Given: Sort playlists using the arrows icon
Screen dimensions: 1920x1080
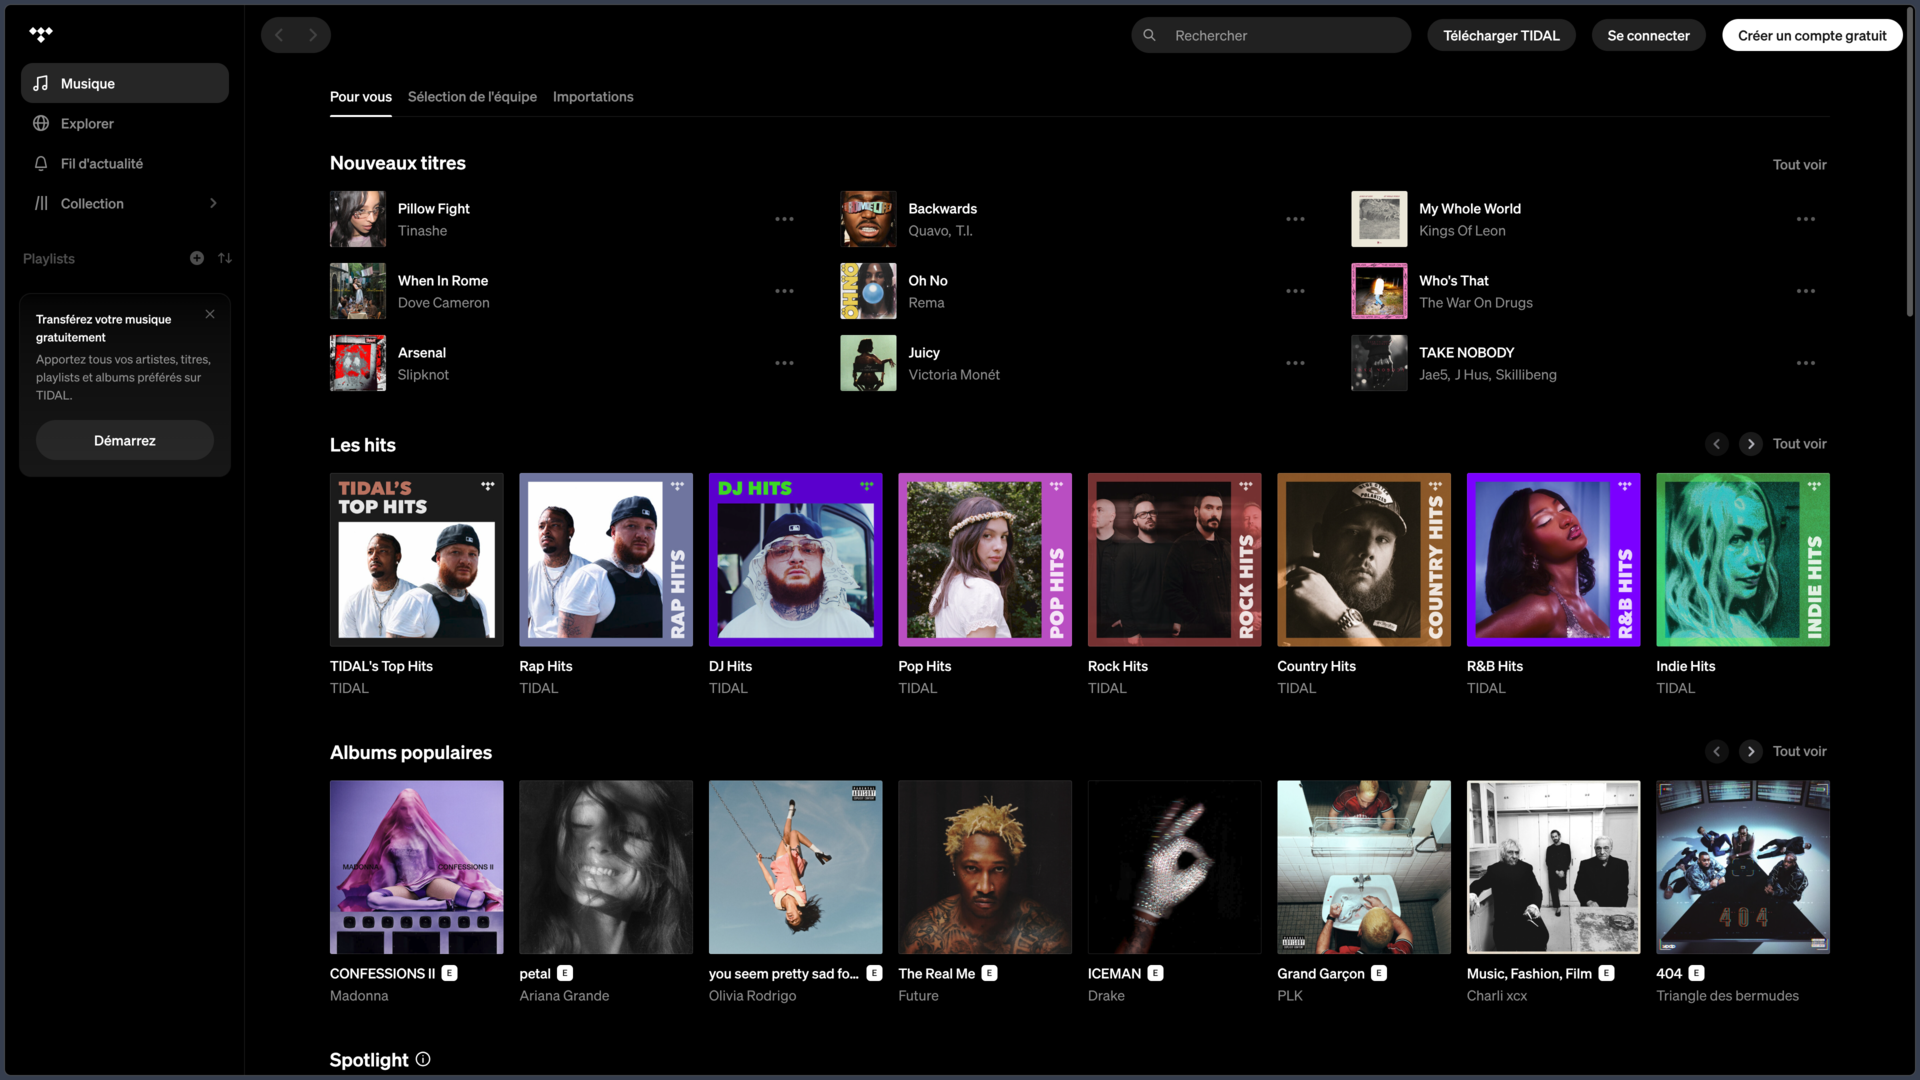Looking at the screenshot, I should (225, 258).
